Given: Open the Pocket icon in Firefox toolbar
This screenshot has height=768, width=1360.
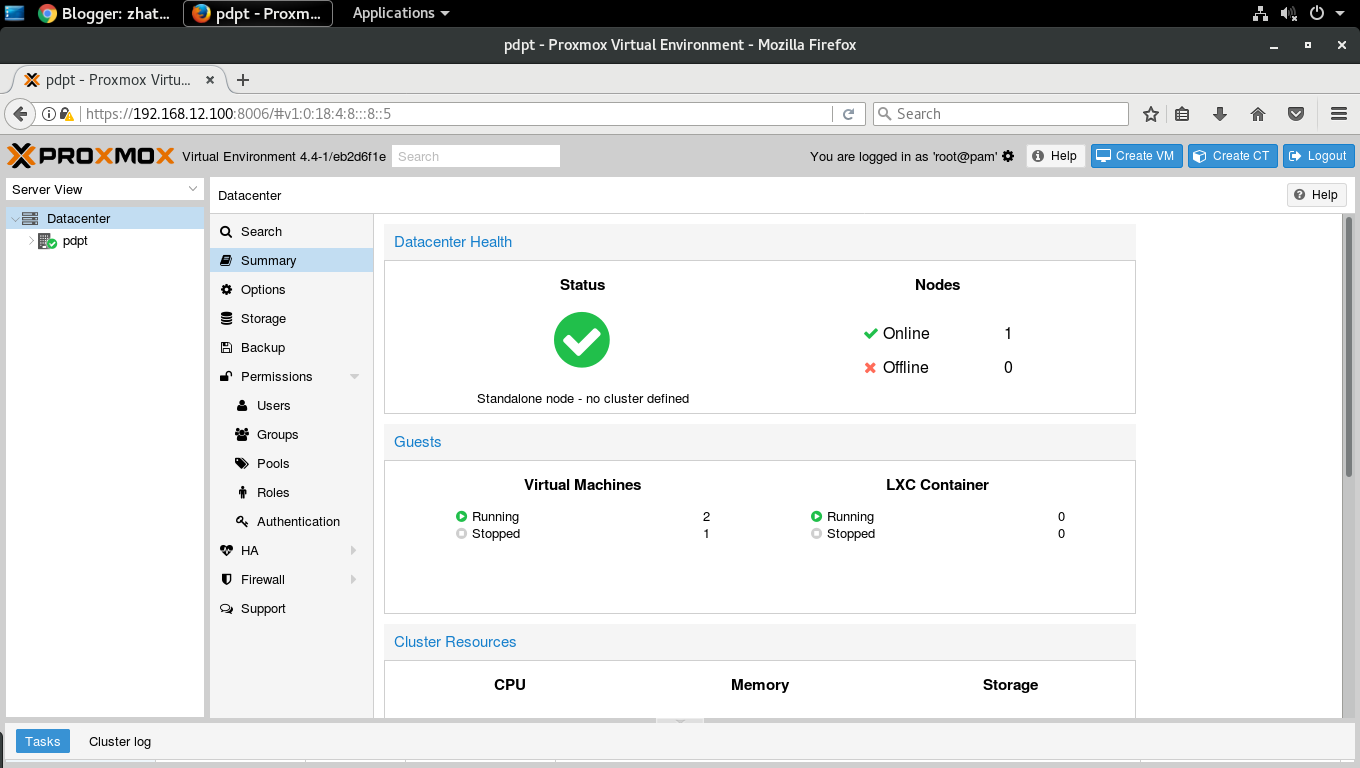Looking at the screenshot, I should [1296, 114].
